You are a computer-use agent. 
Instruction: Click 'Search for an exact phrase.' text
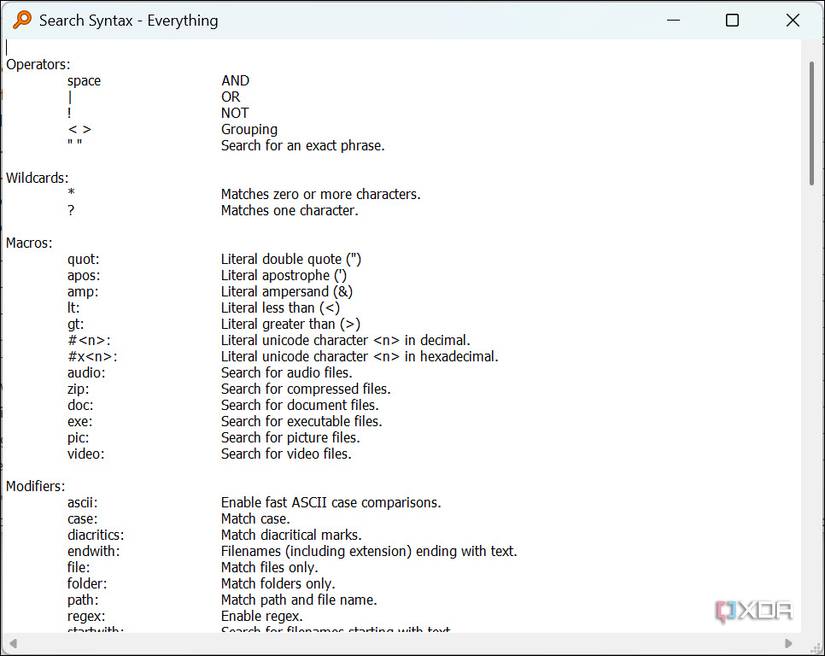(x=303, y=145)
